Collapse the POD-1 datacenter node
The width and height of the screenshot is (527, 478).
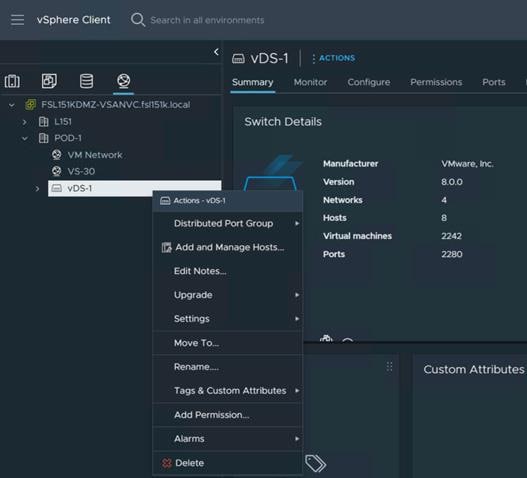(x=25, y=138)
